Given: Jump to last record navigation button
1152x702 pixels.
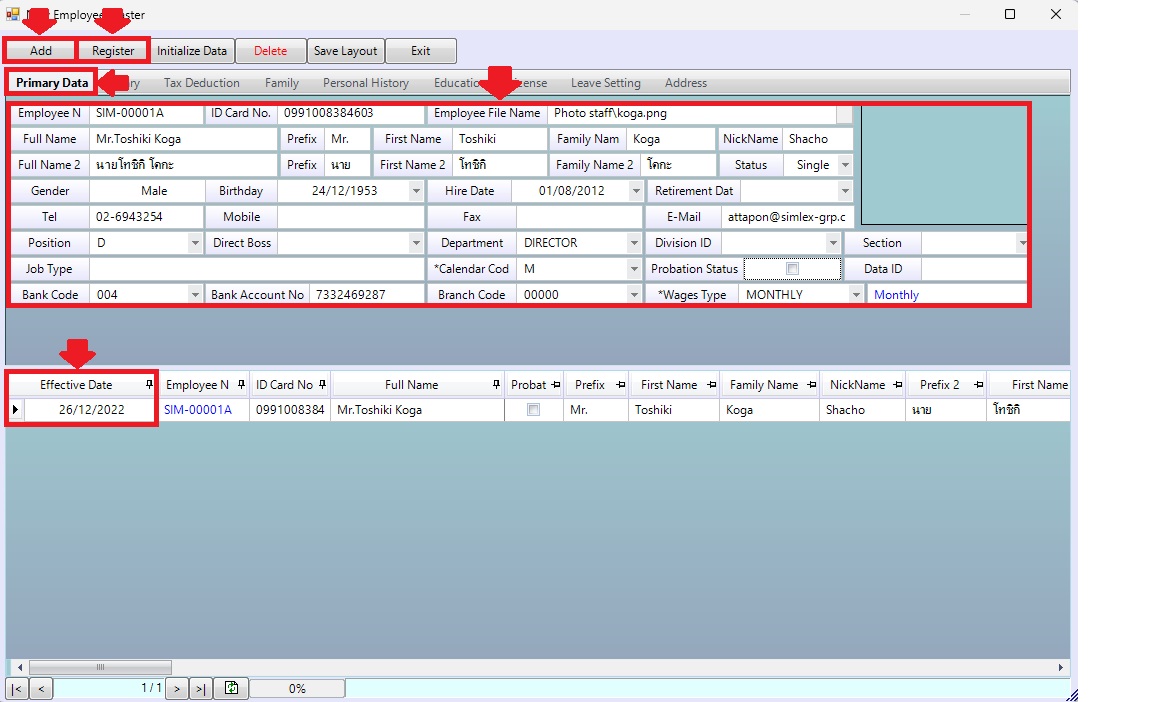Looking at the screenshot, I should (x=201, y=688).
